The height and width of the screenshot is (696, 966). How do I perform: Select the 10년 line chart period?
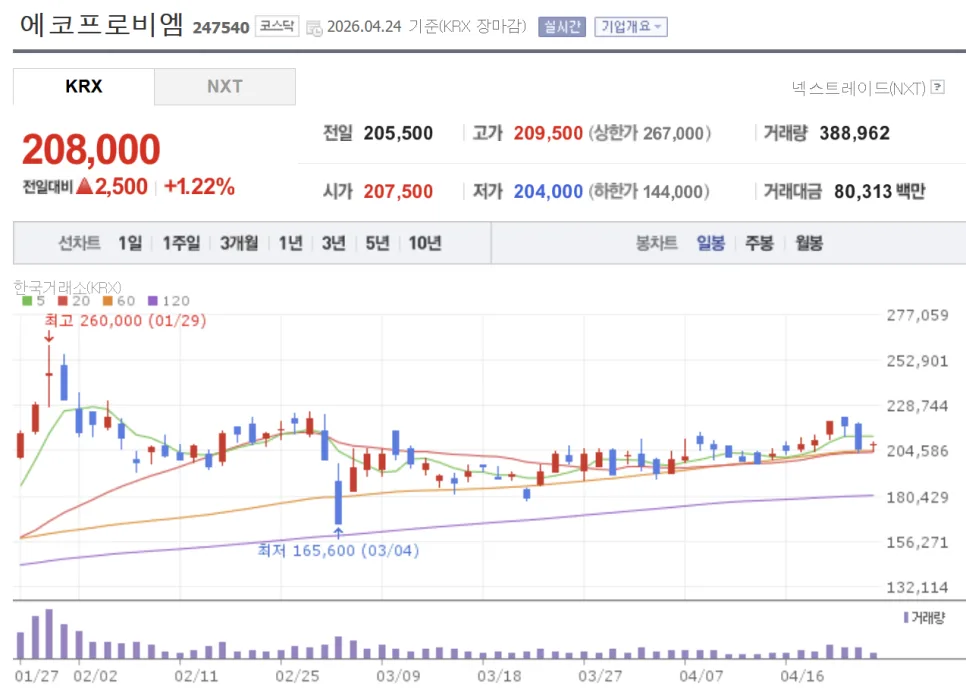tap(425, 243)
